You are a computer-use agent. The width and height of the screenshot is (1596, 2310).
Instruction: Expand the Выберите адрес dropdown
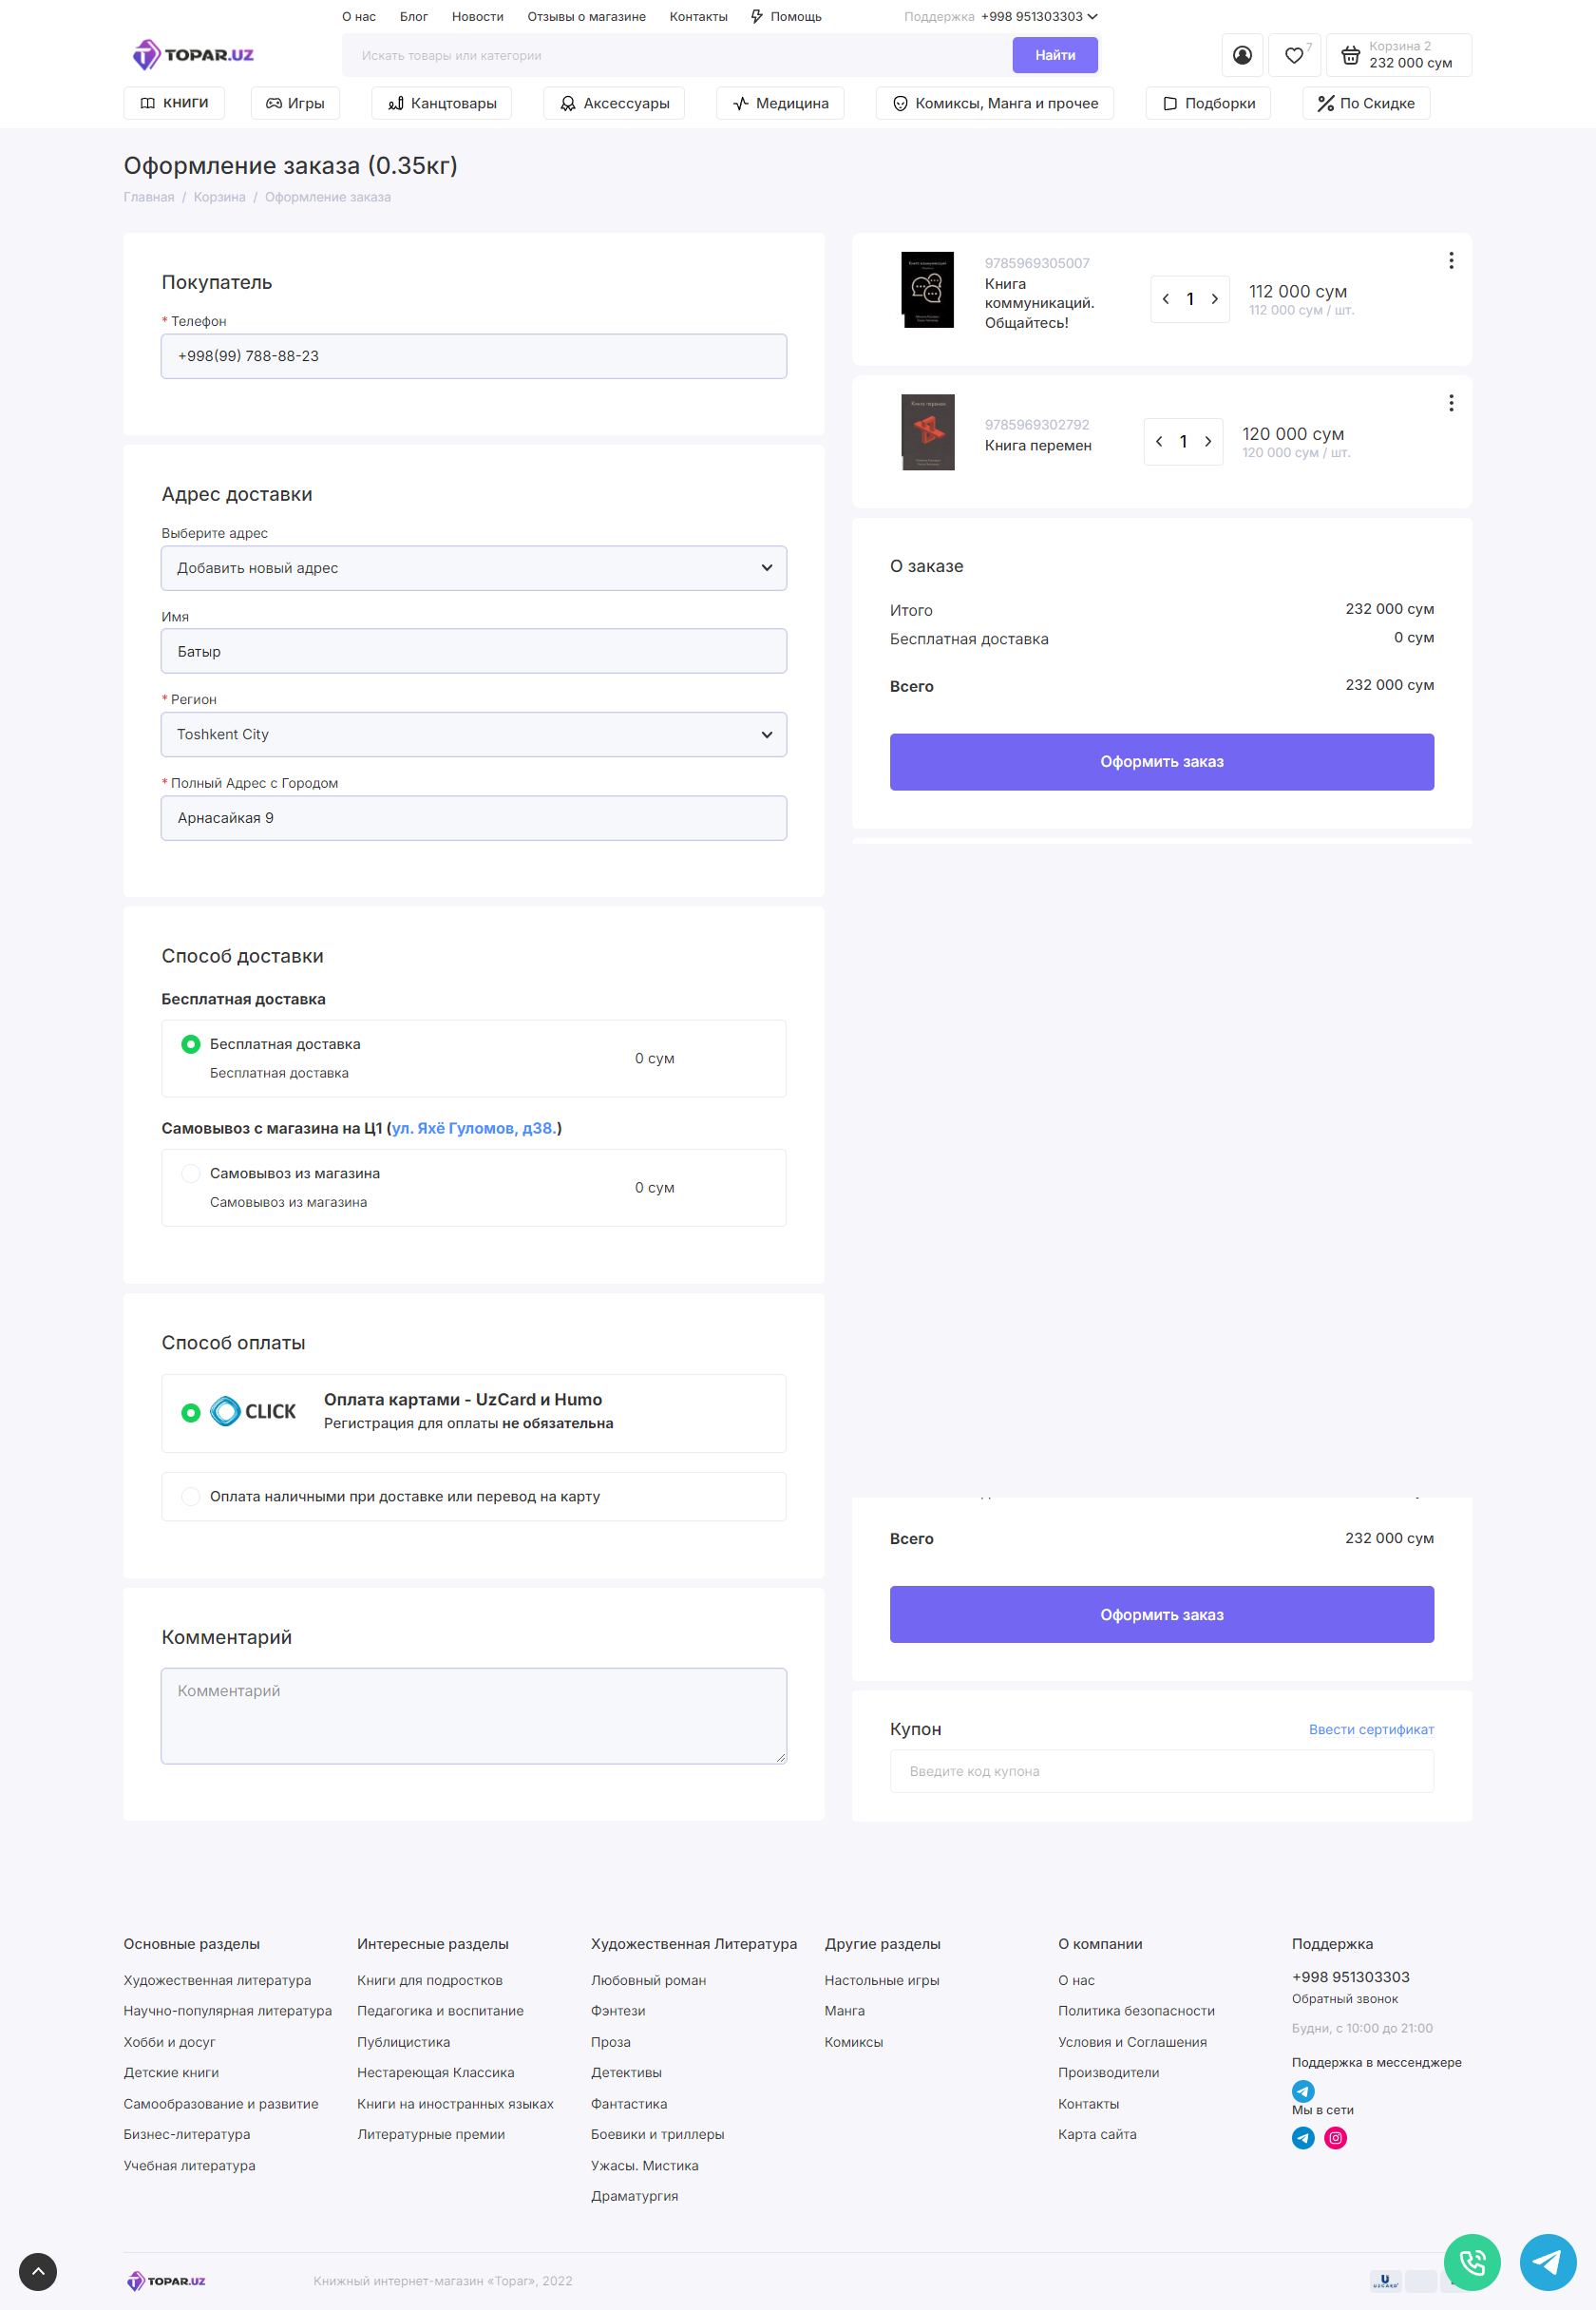473,568
